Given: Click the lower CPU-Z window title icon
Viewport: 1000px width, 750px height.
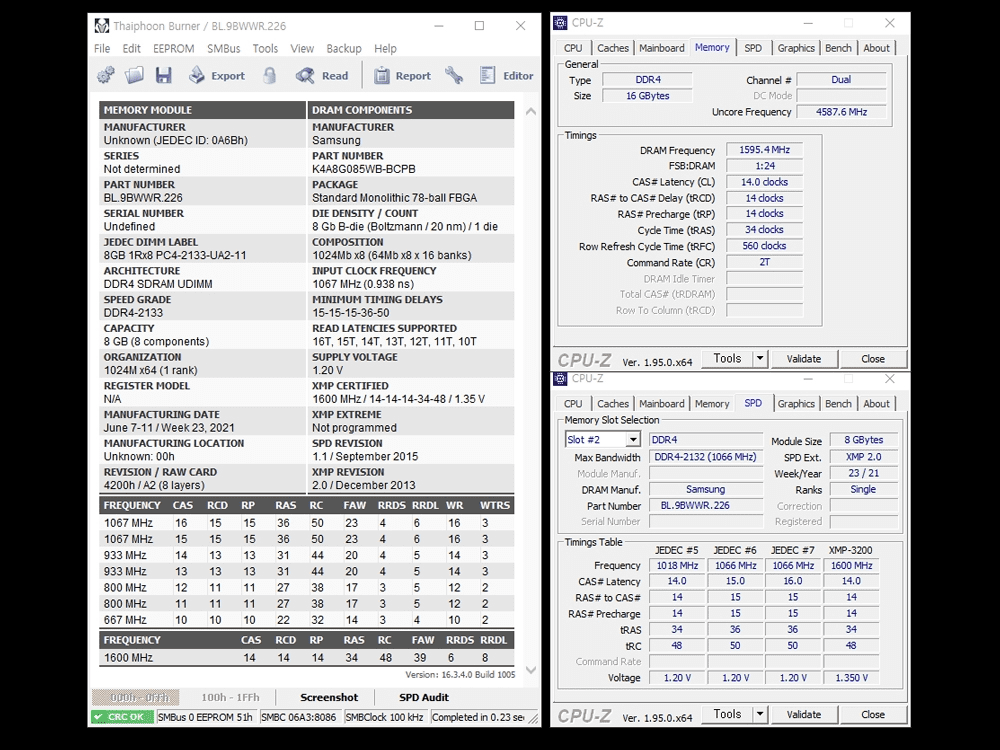Looking at the screenshot, I should coord(560,379).
